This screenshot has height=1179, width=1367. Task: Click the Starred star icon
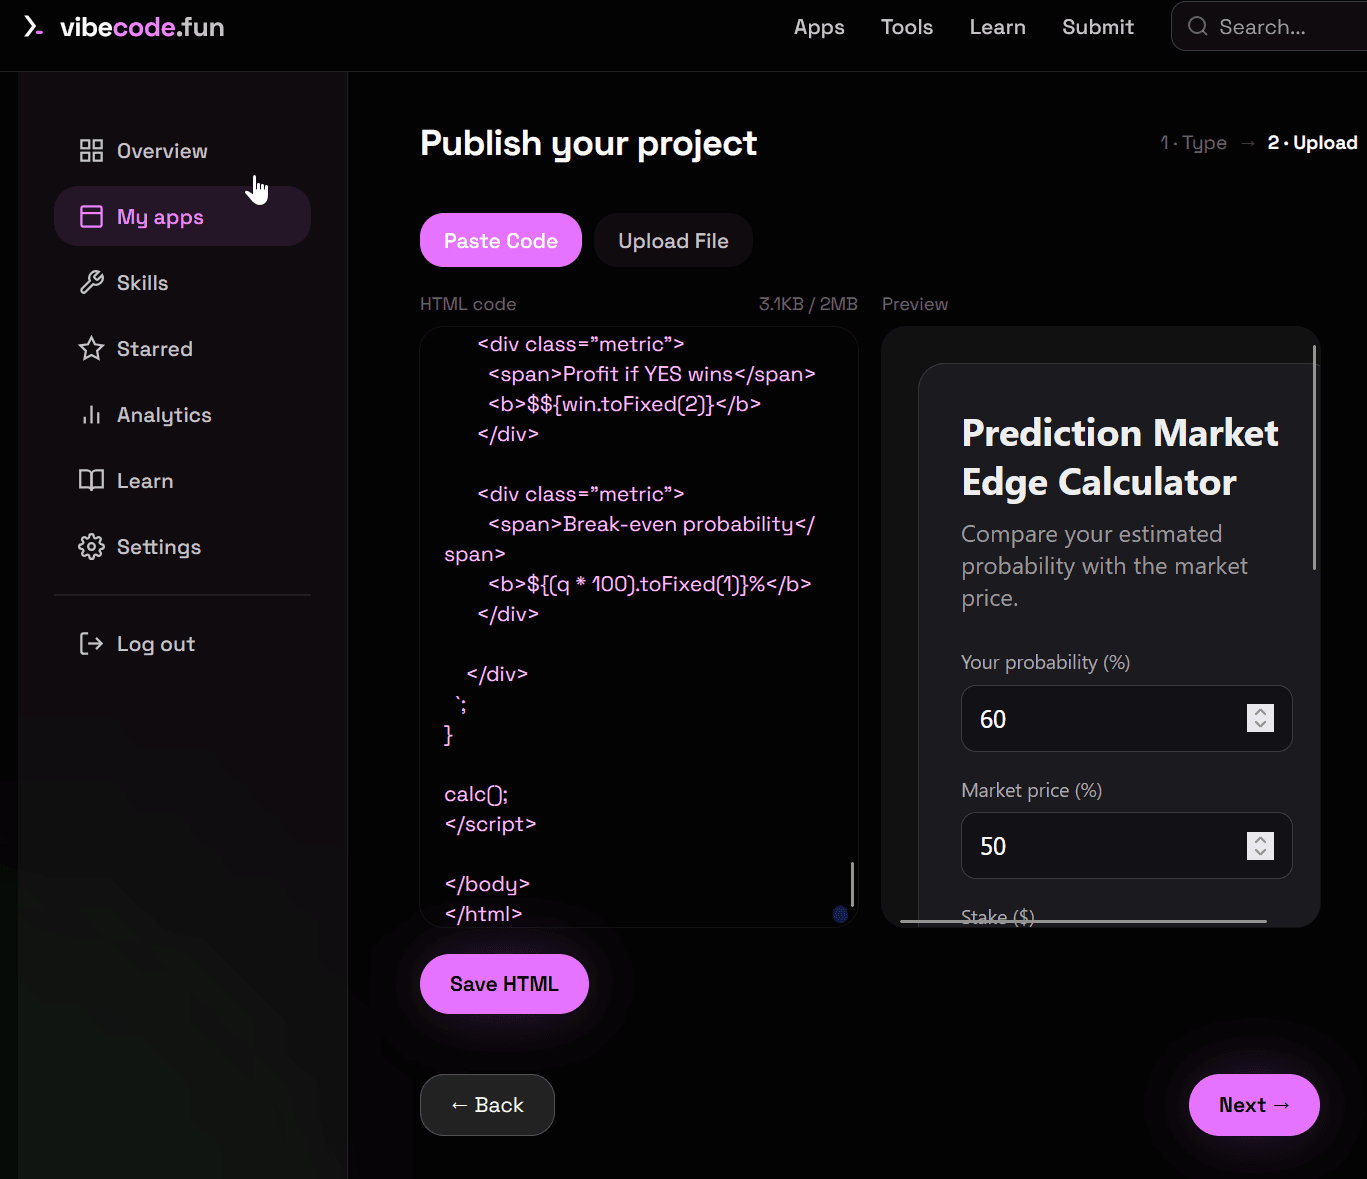(91, 349)
